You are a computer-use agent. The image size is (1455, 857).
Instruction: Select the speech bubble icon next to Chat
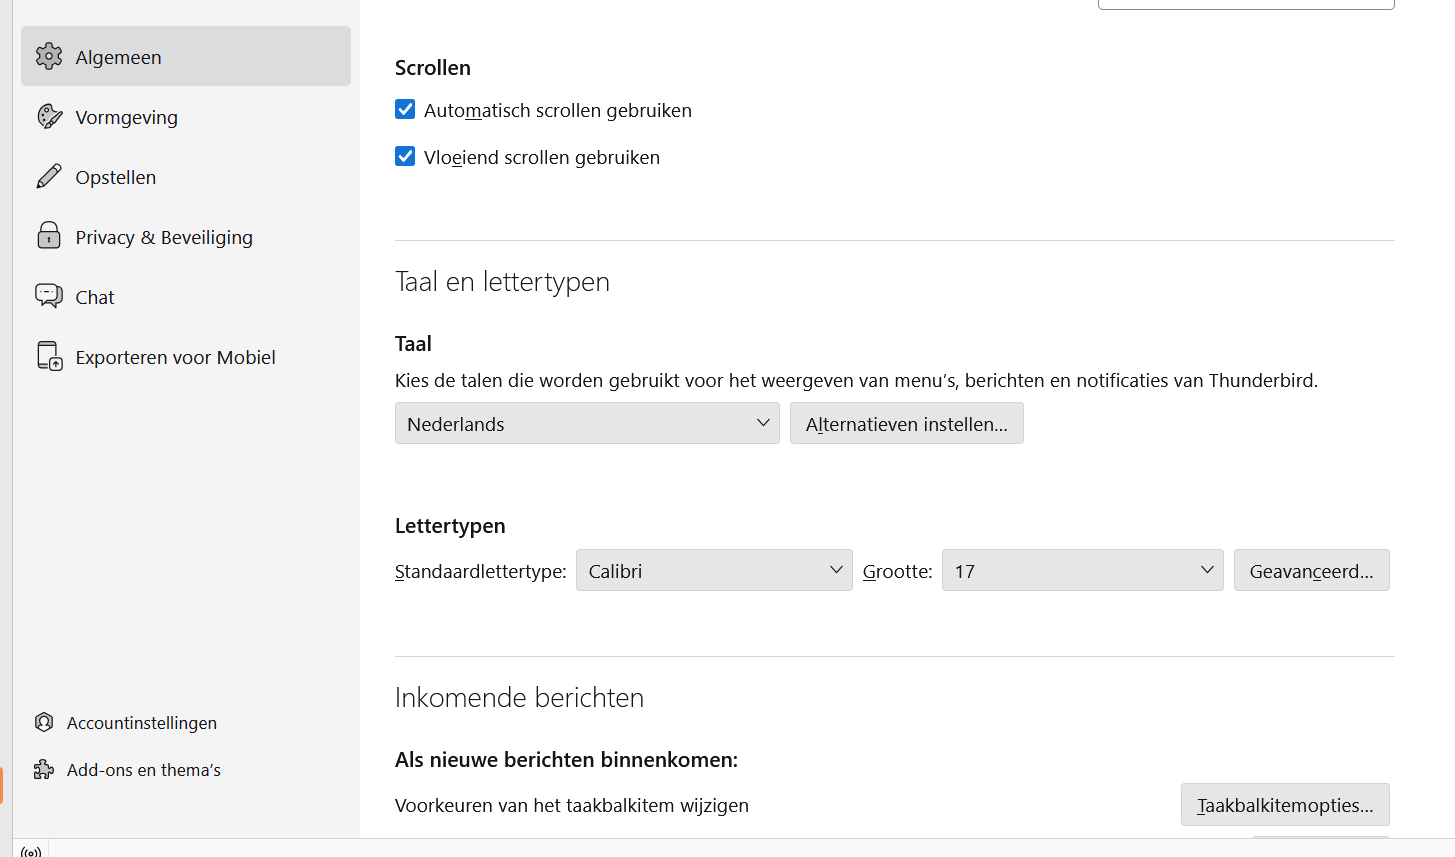47,296
